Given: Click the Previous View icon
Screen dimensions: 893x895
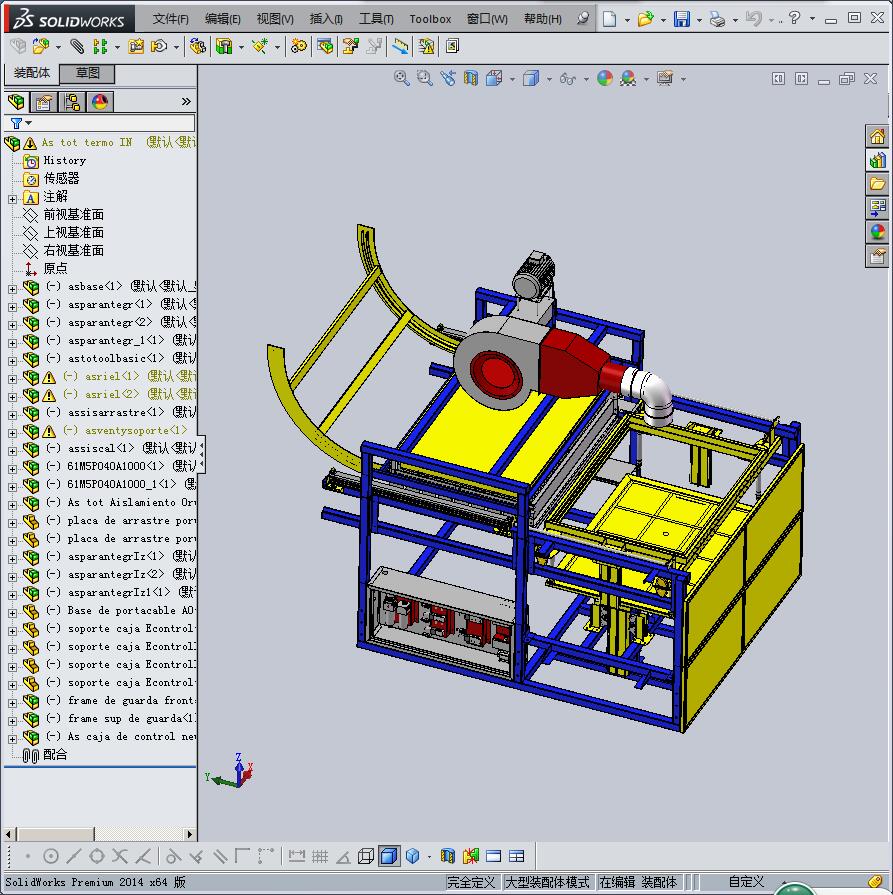Looking at the screenshot, I should click(448, 78).
